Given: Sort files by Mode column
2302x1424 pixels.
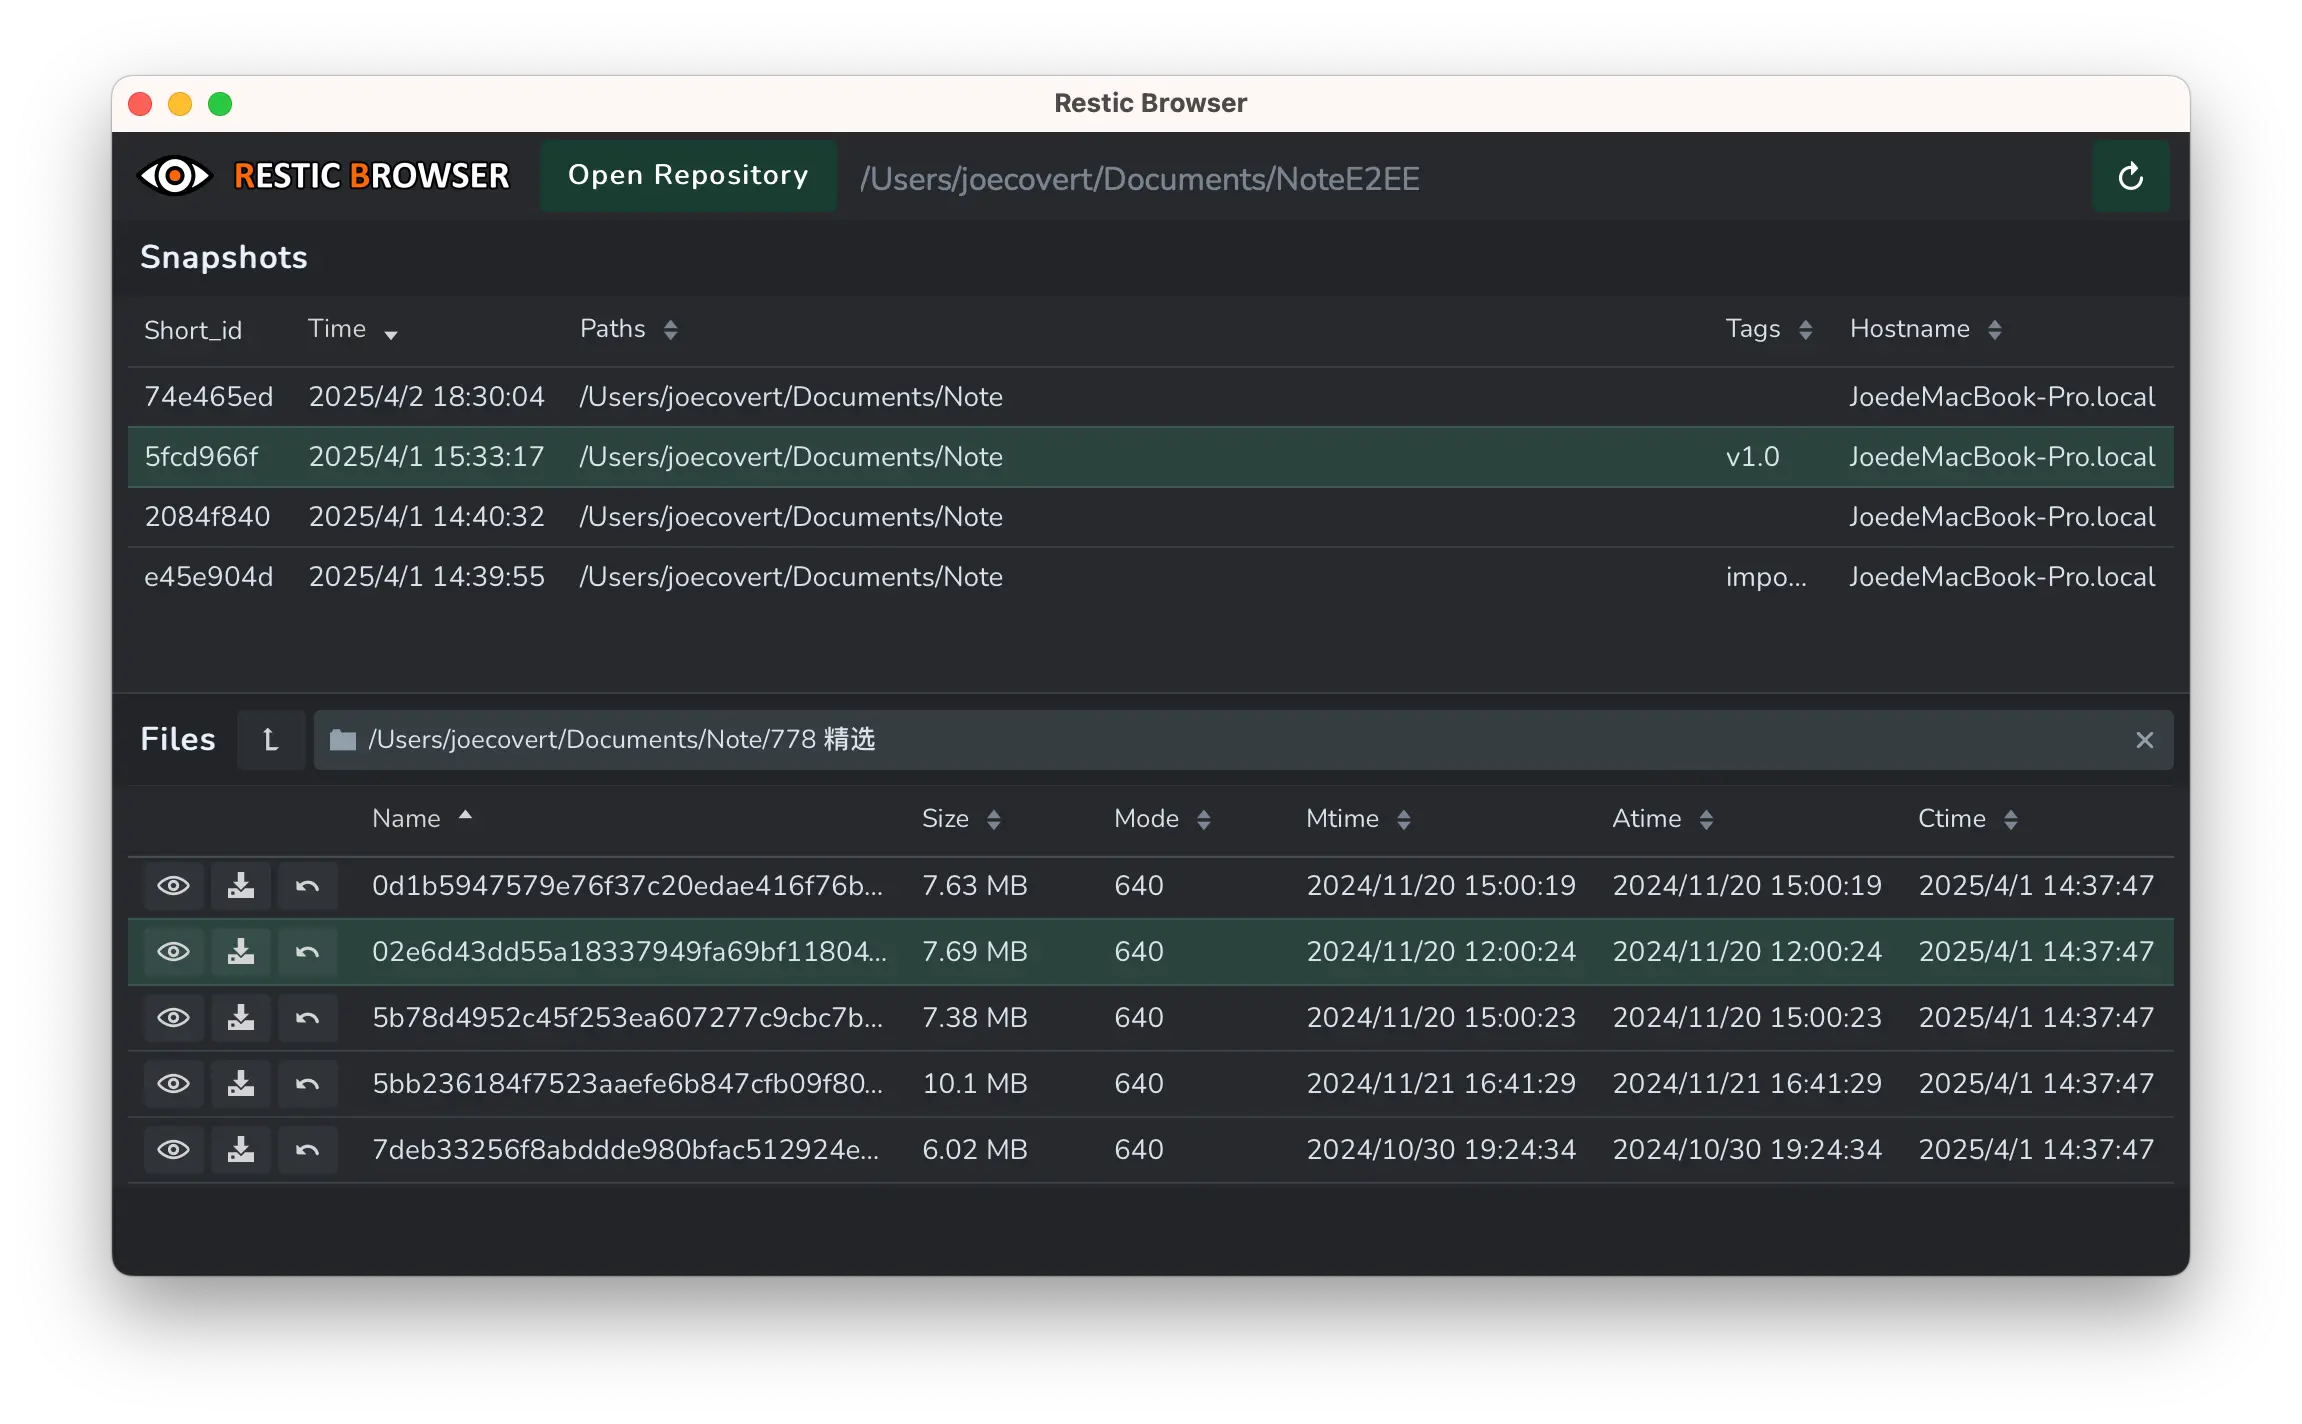Looking at the screenshot, I should 1162,819.
